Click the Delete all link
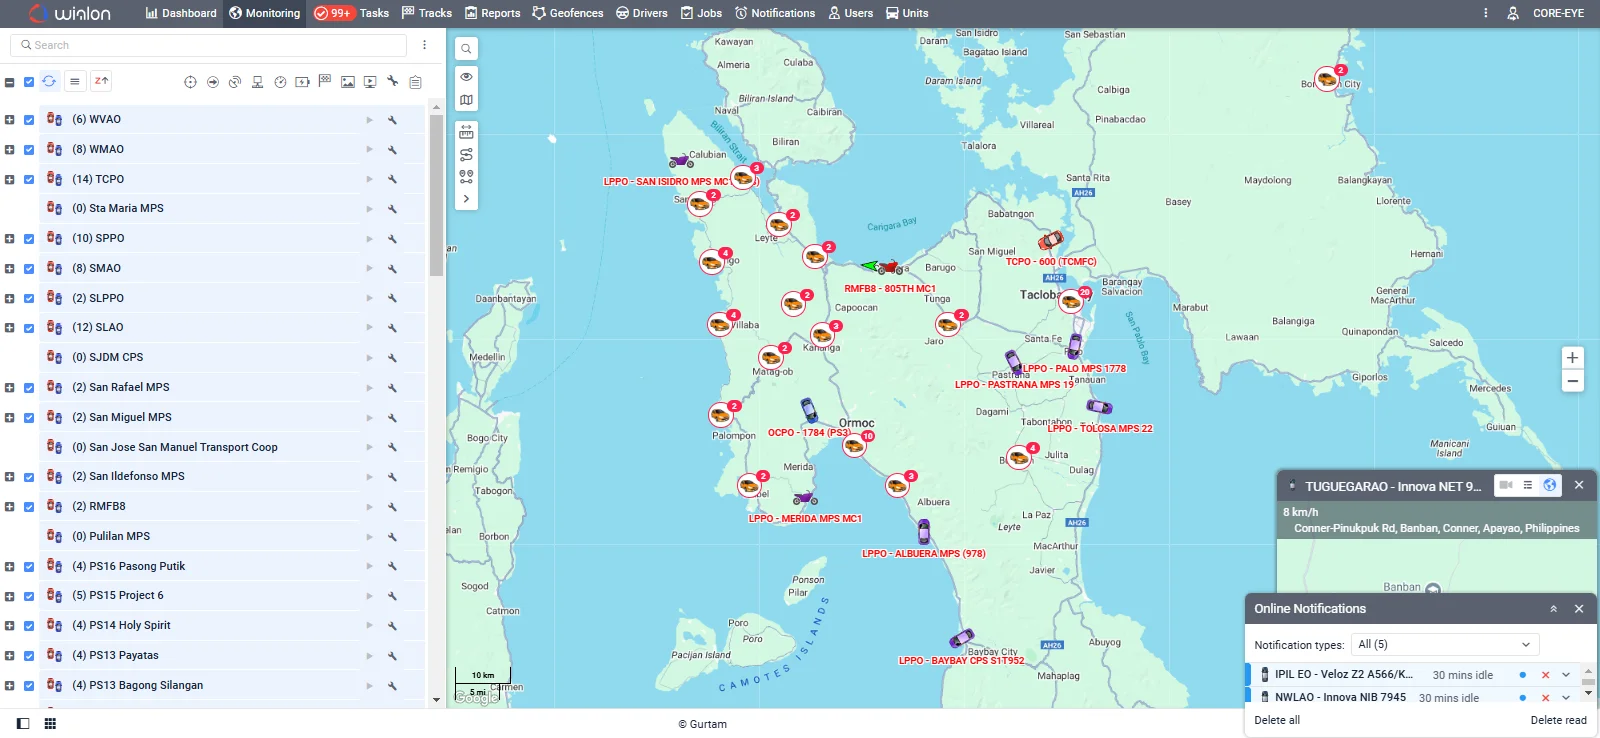The height and width of the screenshot is (738, 1600). pyautogui.click(x=1277, y=720)
